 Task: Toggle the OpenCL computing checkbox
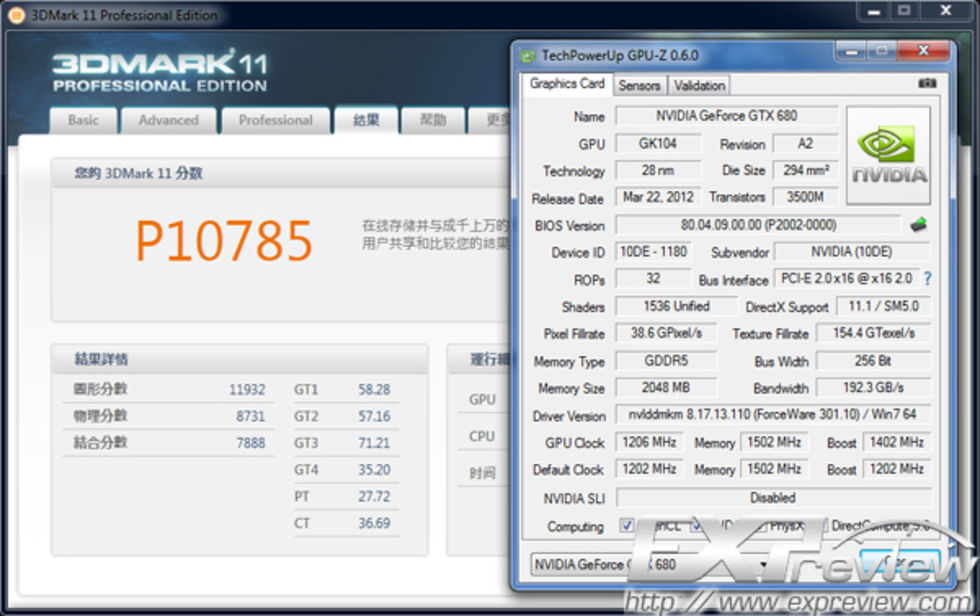[626, 525]
